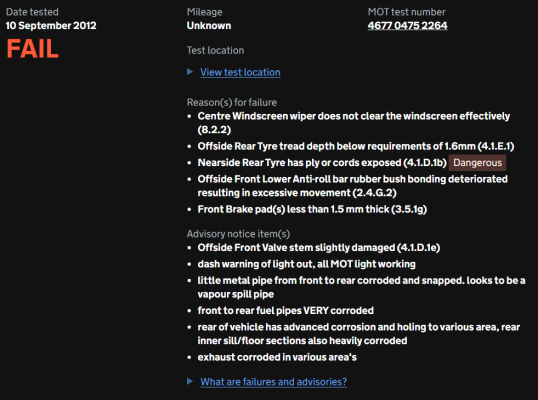Open What are failures and advisories link
This screenshot has width=538, height=400.
273,382
